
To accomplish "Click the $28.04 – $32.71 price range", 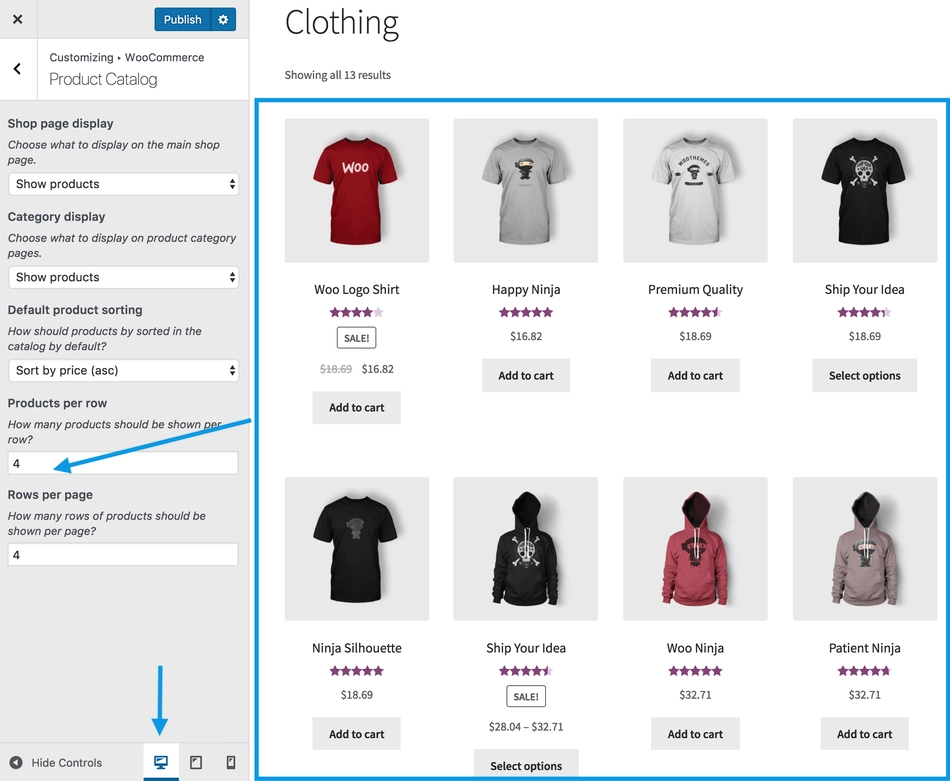I will (526, 726).
